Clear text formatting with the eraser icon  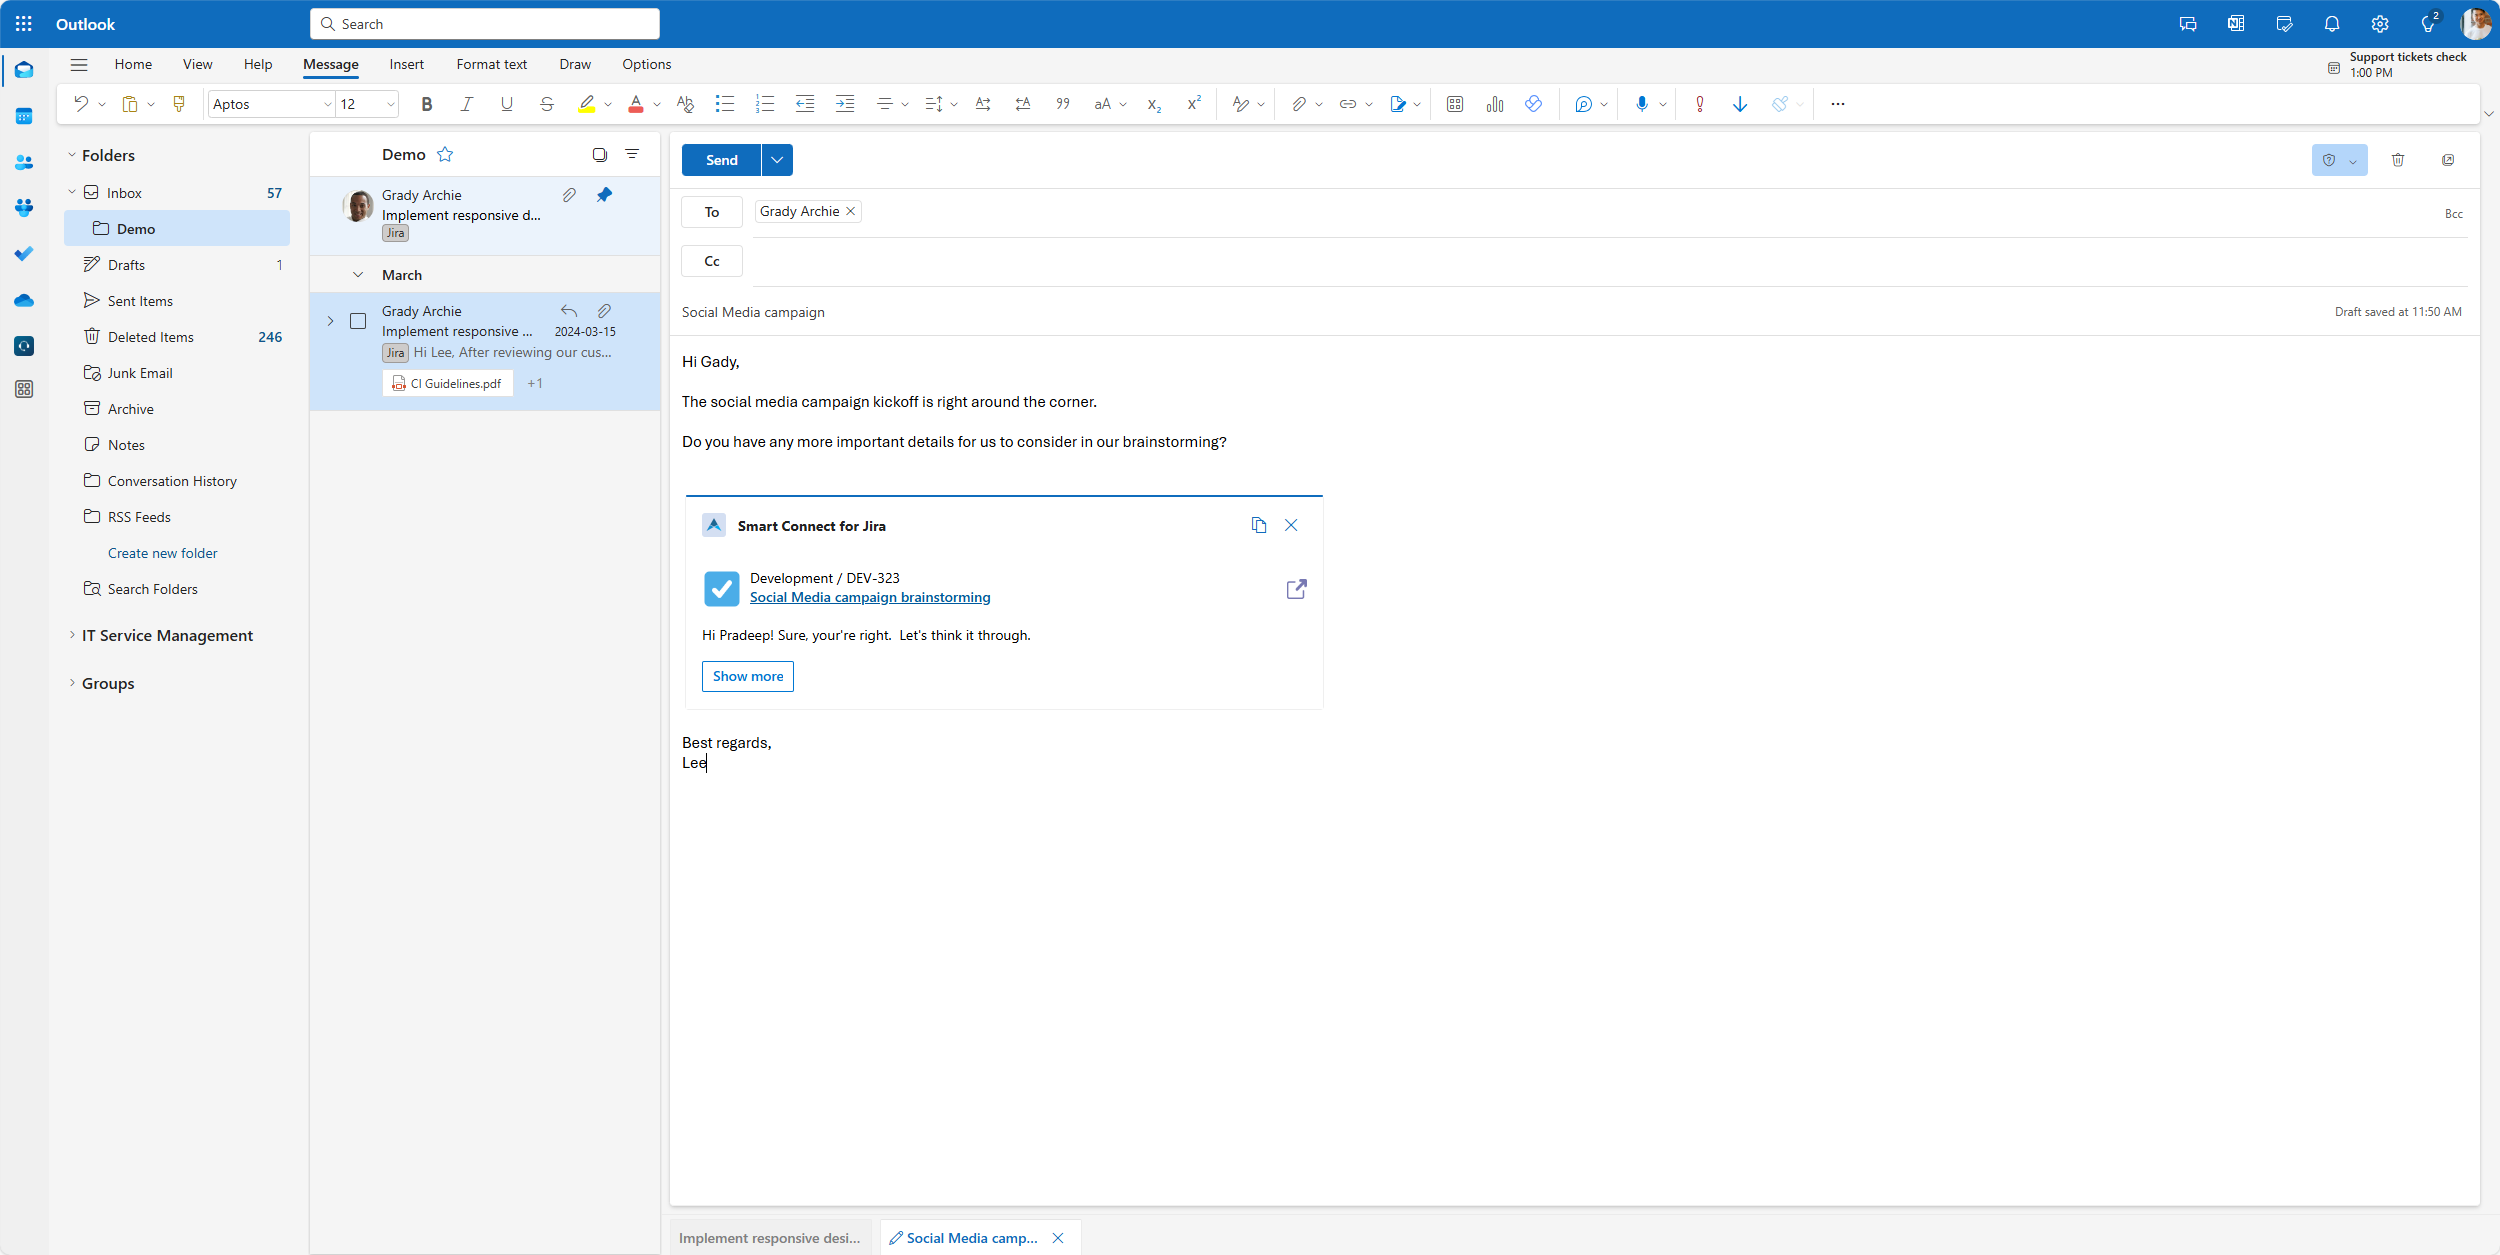pyautogui.click(x=685, y=104)
